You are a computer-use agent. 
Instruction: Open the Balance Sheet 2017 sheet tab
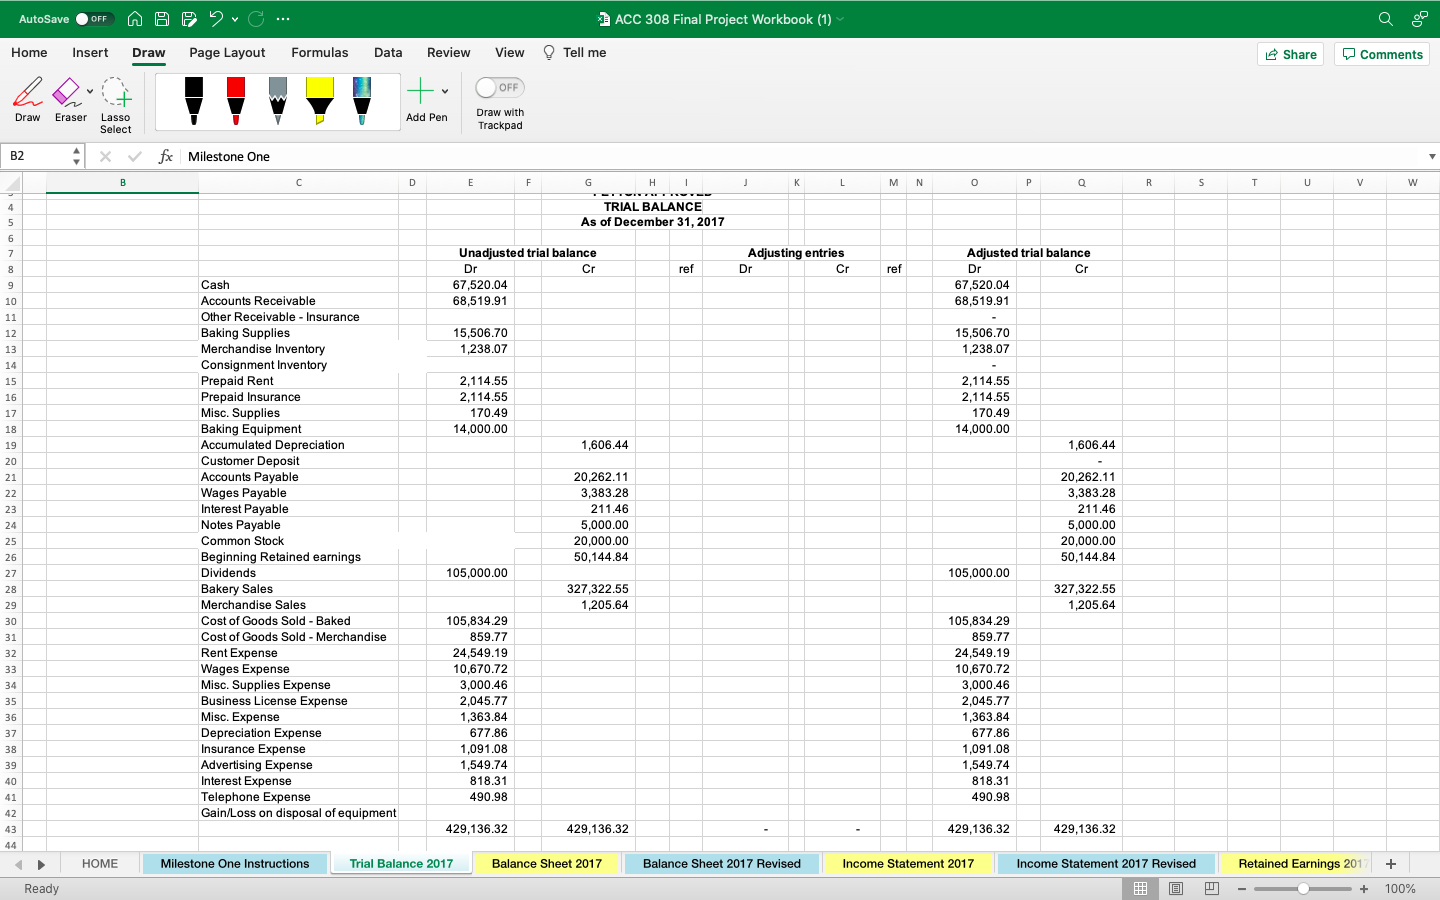click(547, 864)
